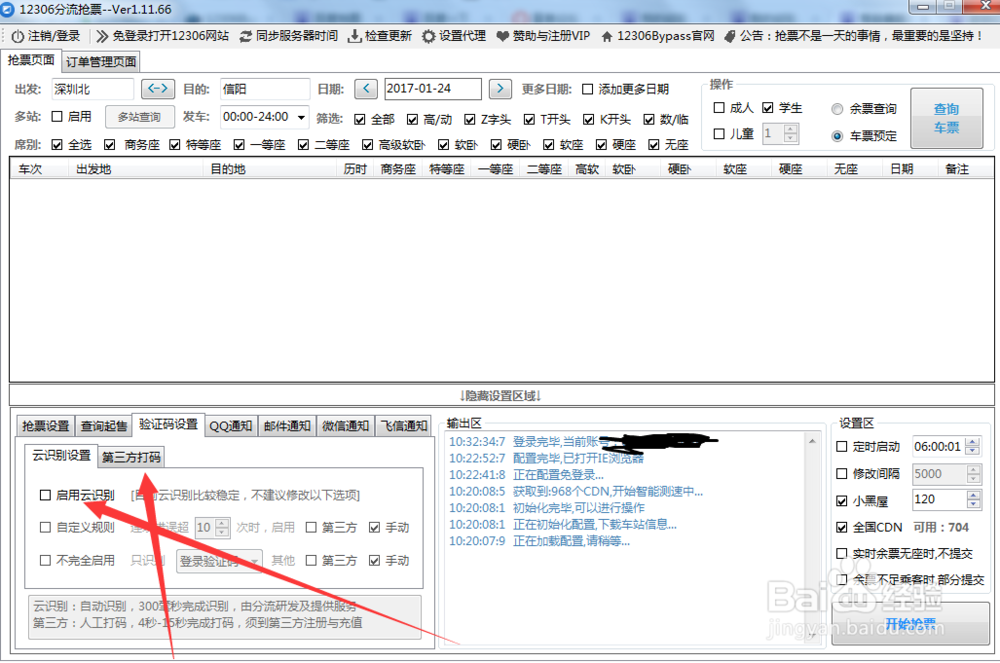The height and width of the screenshot is (663, 1000).
Task: Click the output area scrollbar up arrow
Action: click(x=812, y=441)
